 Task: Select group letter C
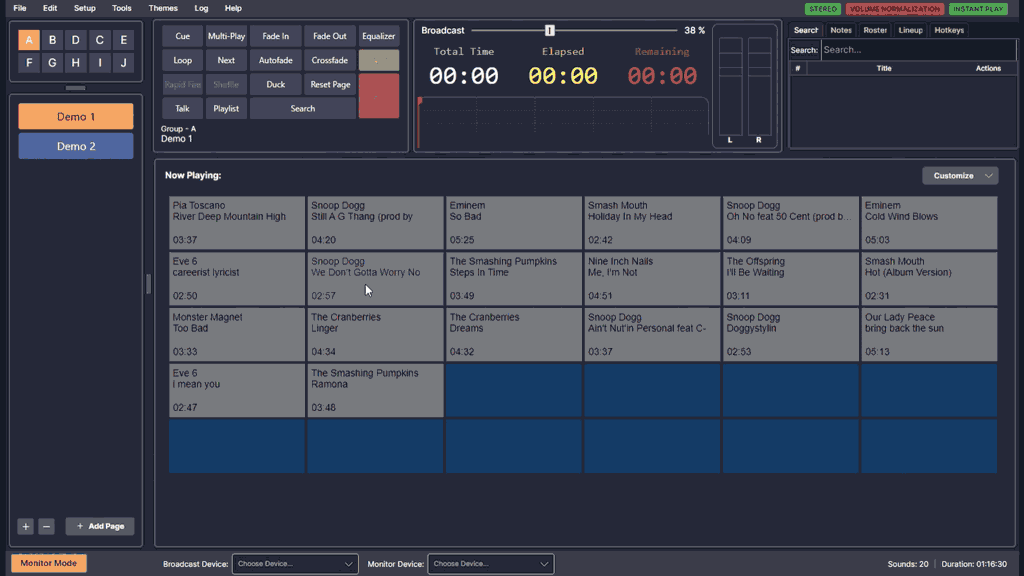tap(99, 40)
